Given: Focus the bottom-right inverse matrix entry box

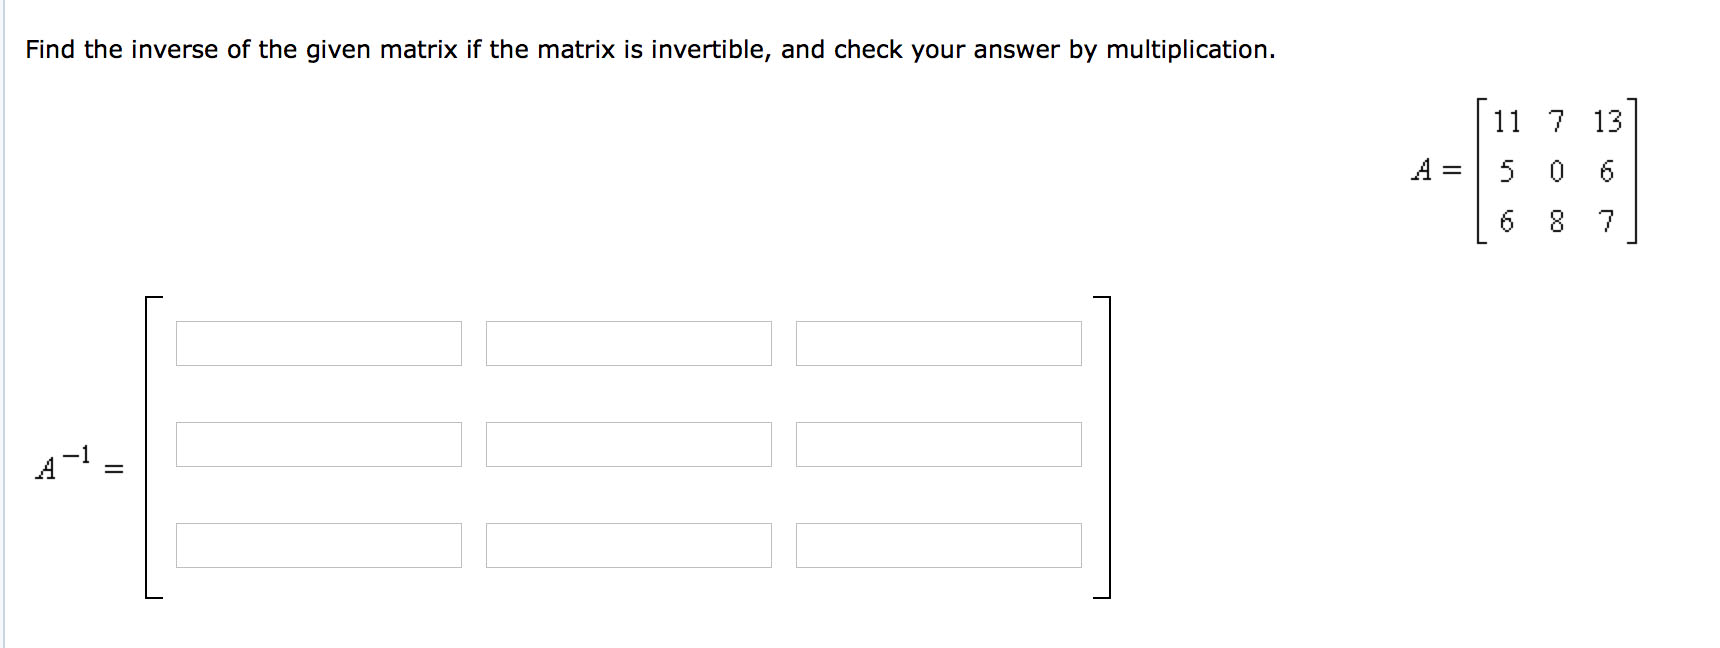Looking at the screenshot, I should coord(939,545).
